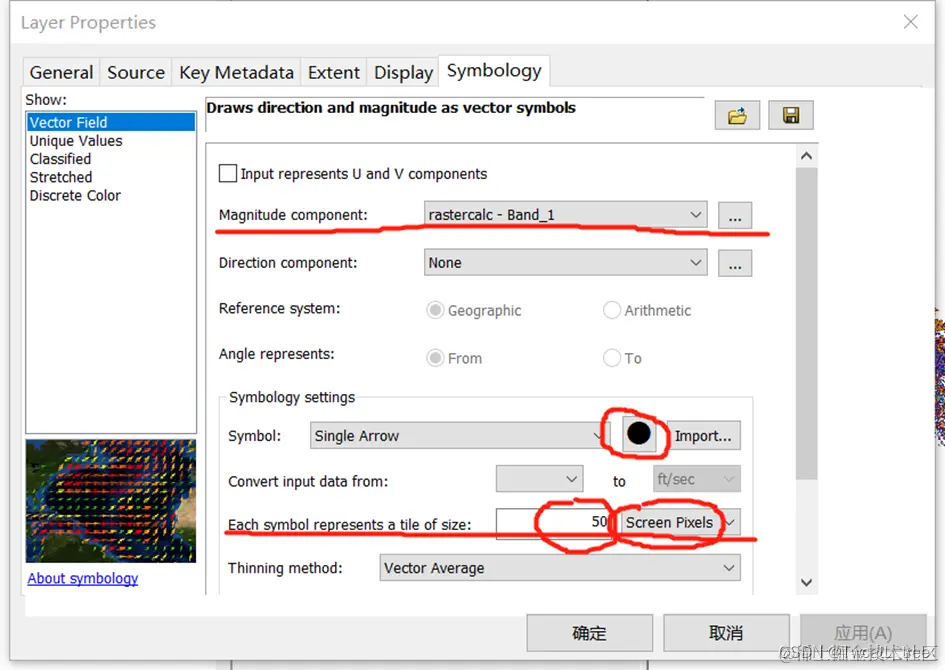Expand the Symbol dropdown showing Single Arrow
This screenshot has height=670, width=945.
[459, 435]
